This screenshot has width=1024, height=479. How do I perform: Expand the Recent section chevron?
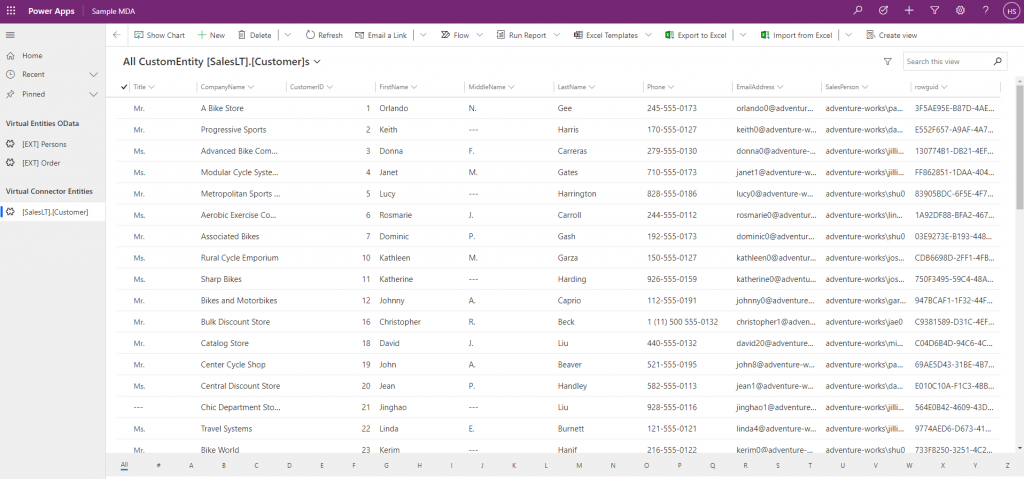(x=93, y=74)
